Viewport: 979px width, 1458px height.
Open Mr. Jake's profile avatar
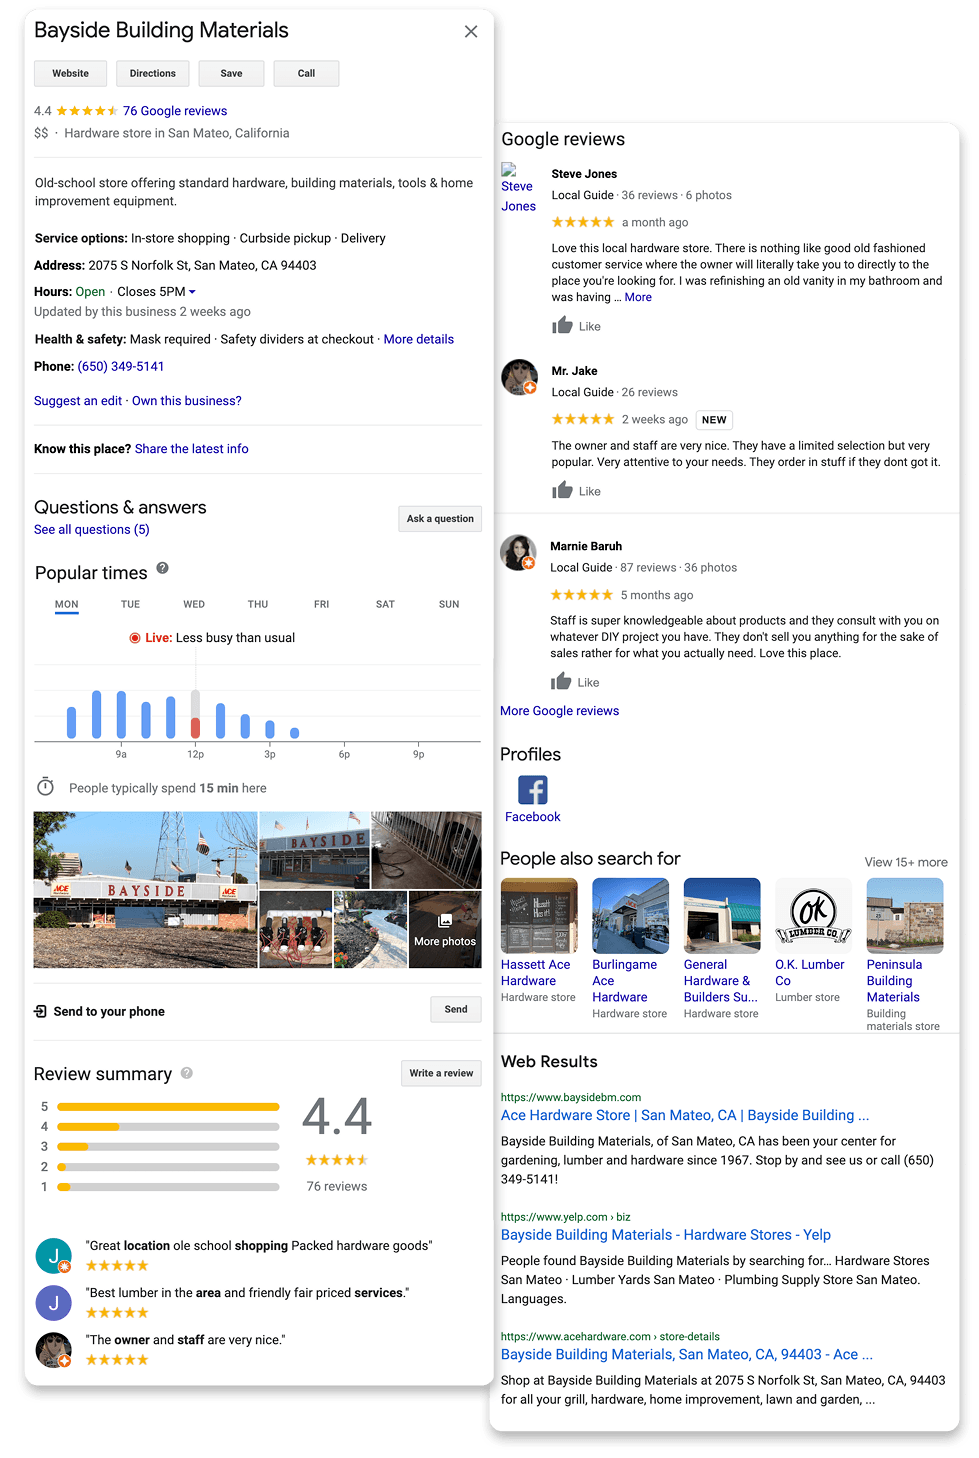click(519, 377)
